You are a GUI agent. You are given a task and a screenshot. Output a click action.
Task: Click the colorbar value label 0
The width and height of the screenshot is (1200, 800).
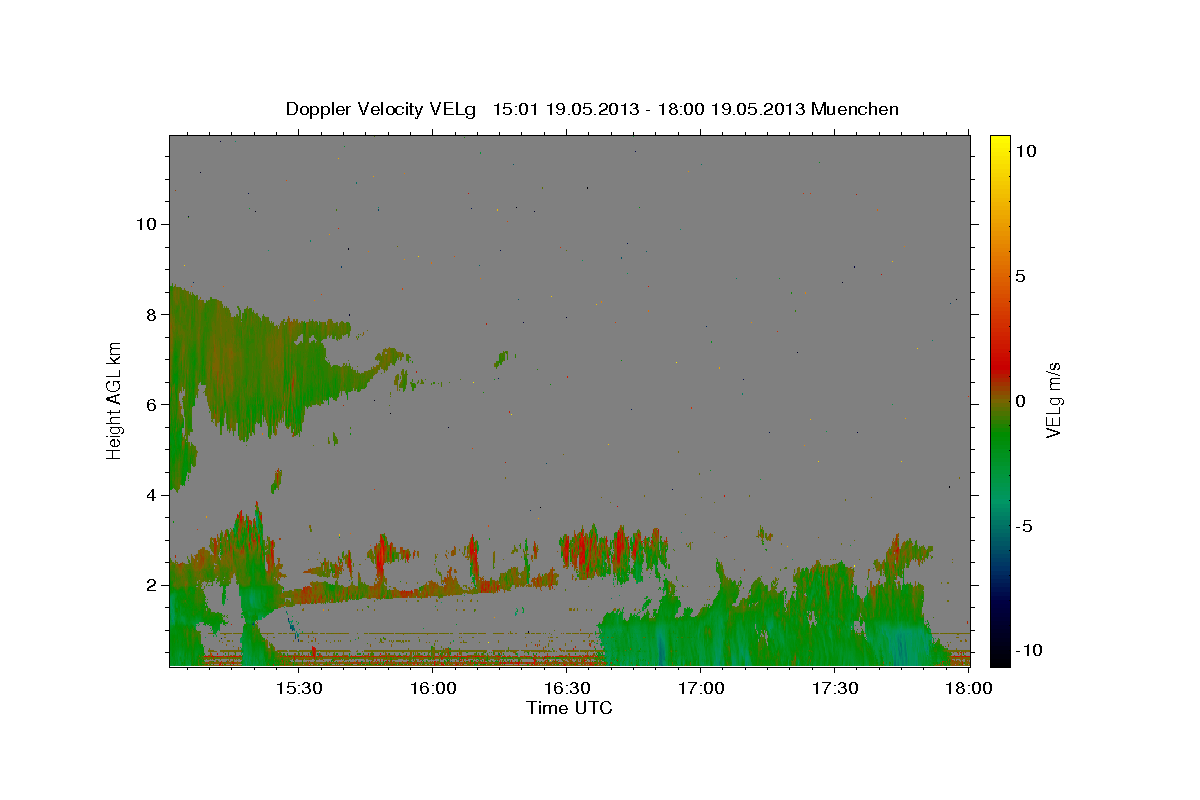(x=1020, y=401)
